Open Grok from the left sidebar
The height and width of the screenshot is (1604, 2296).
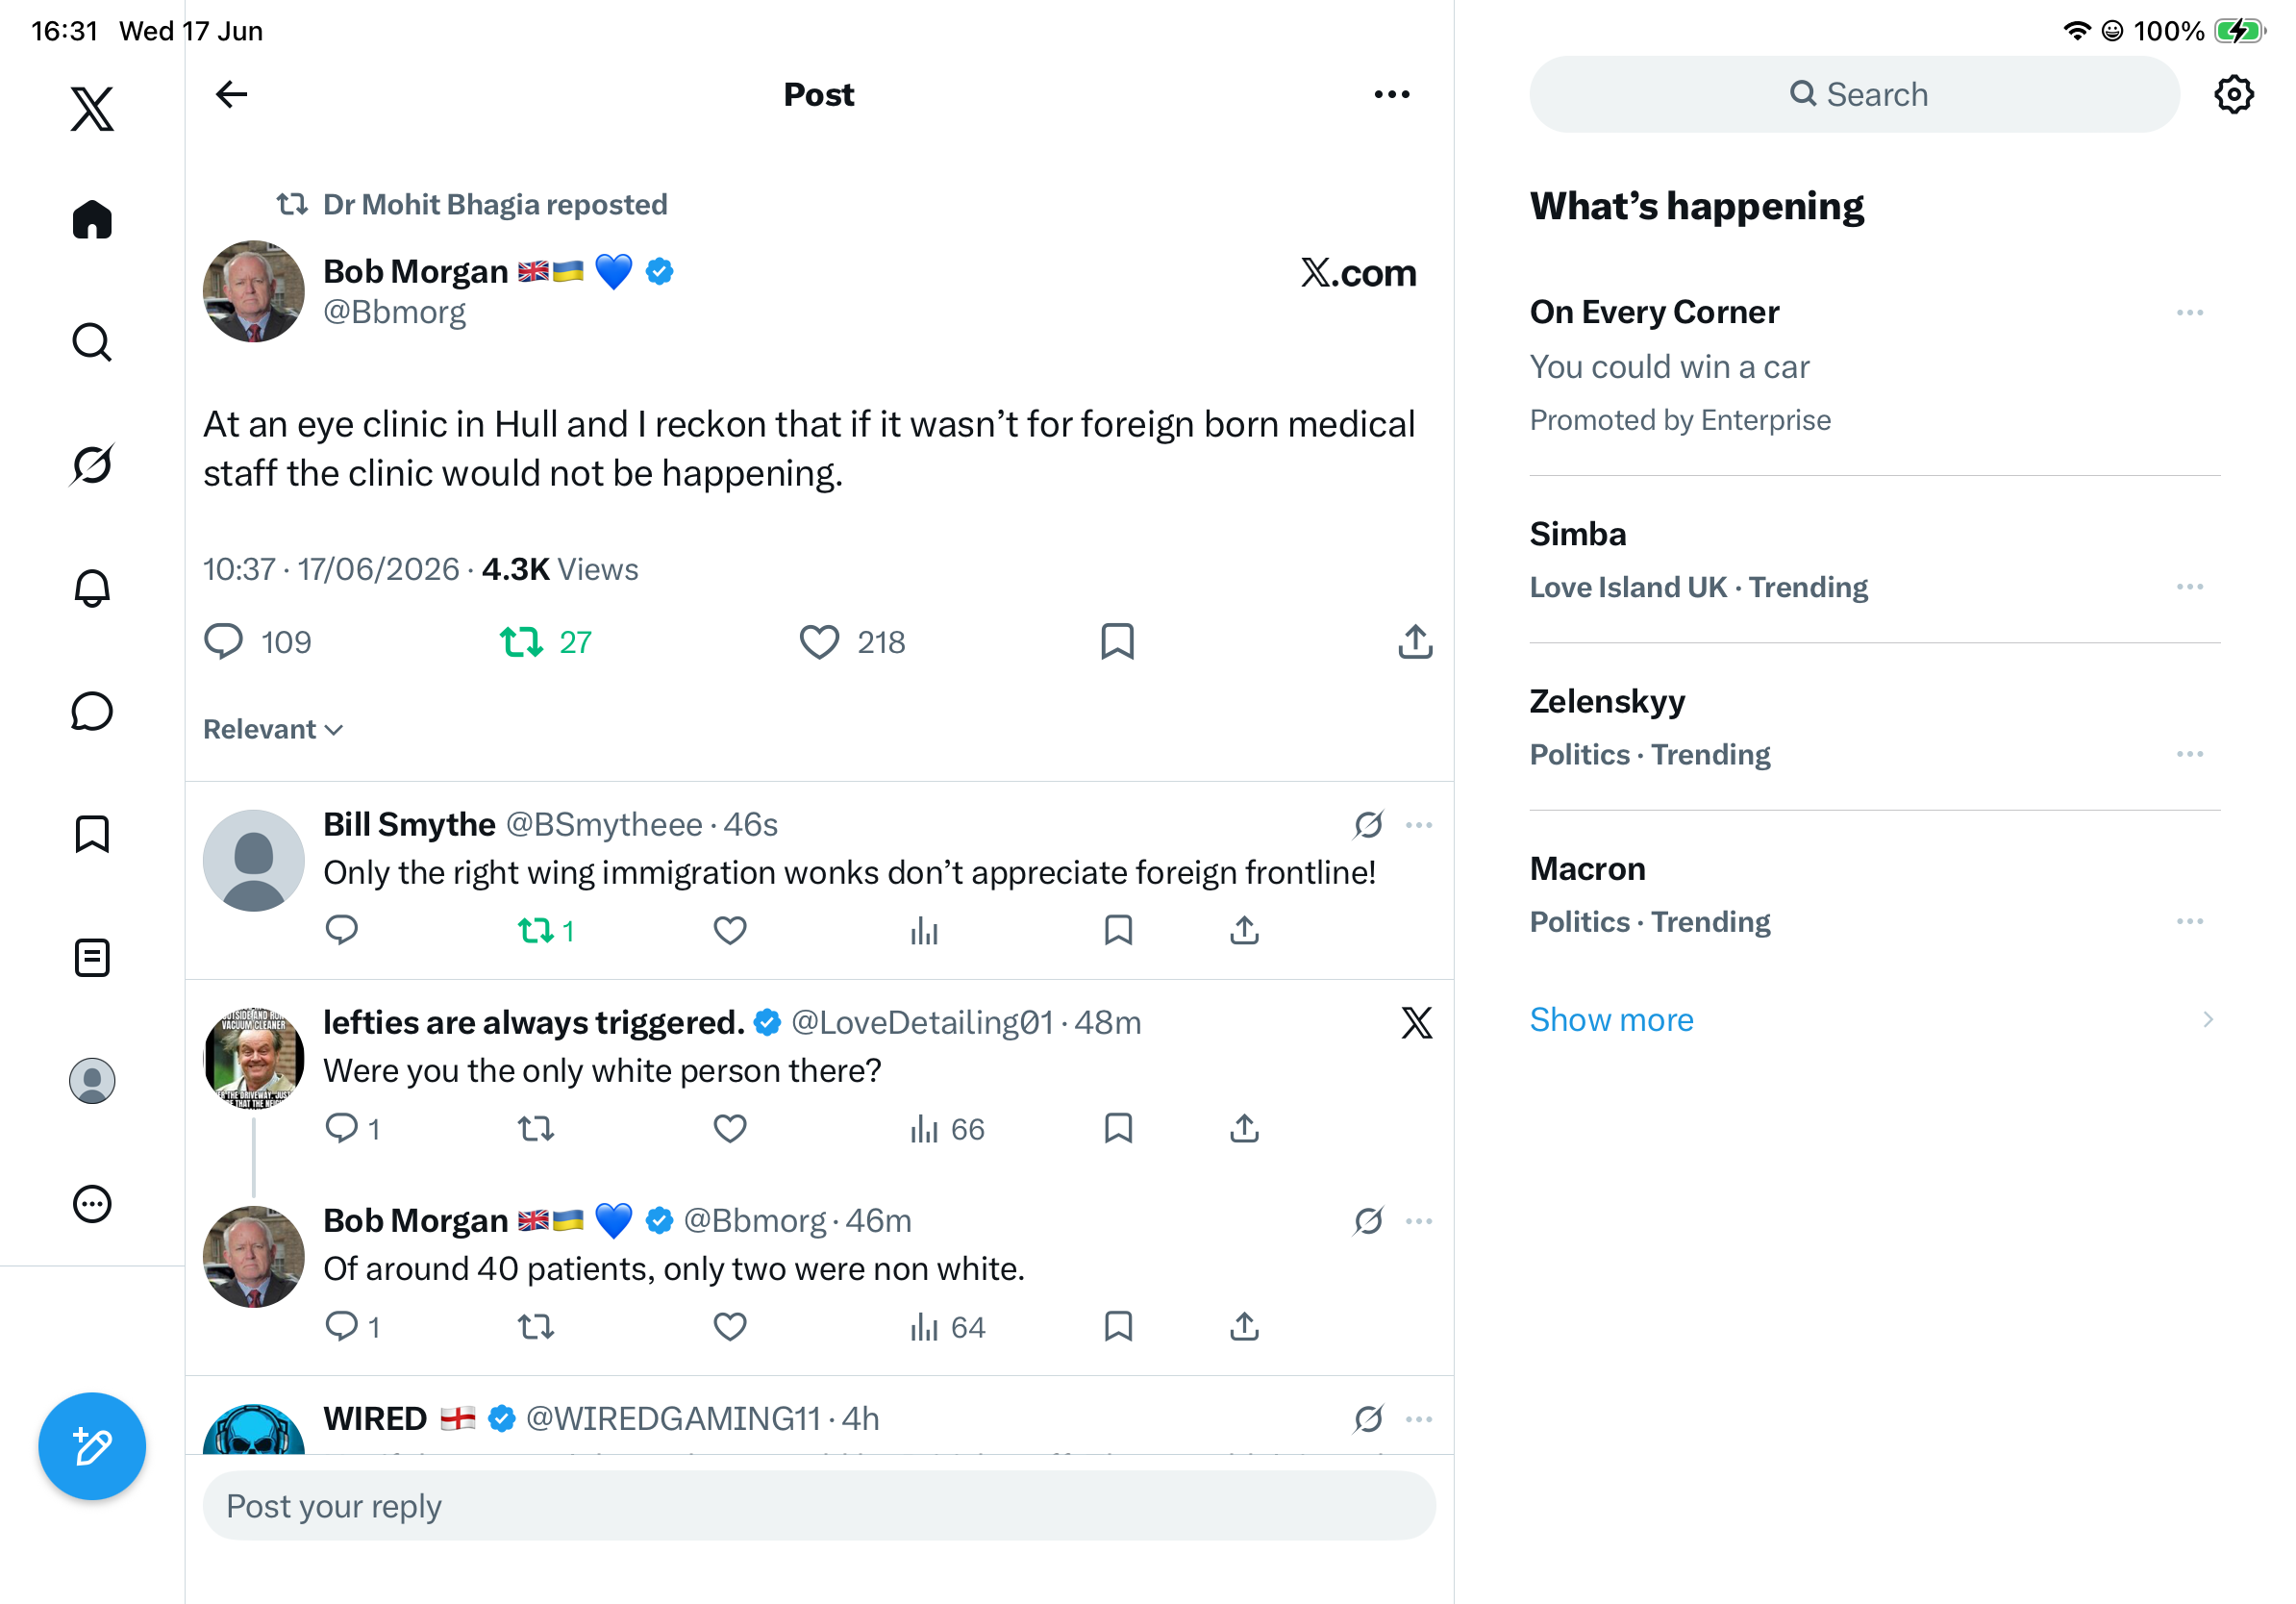click(x=92, y=465)
